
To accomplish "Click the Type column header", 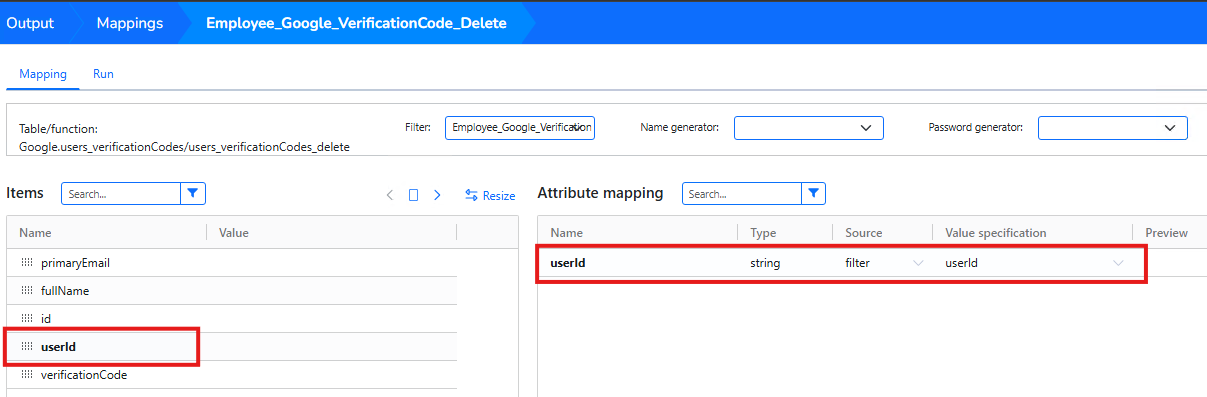I will tap(764, 233).
